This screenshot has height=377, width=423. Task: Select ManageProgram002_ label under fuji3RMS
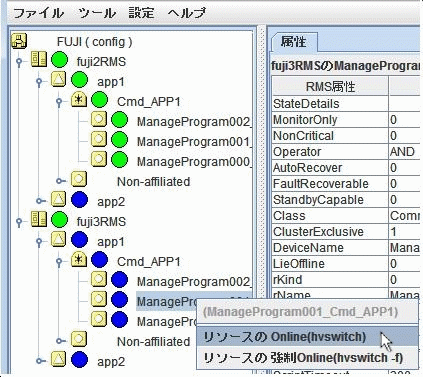click(194, 282)
